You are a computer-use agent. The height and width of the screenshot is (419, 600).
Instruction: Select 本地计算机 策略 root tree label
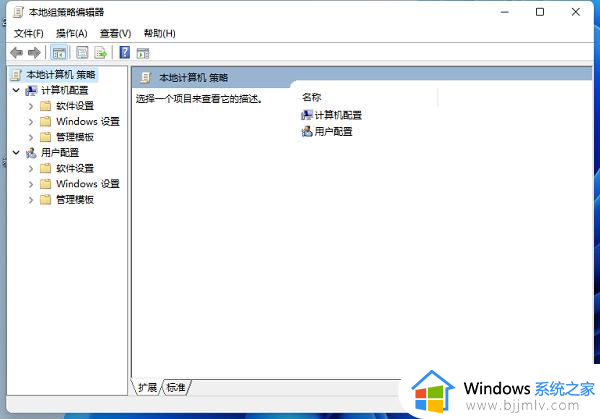tap(61, 75)
